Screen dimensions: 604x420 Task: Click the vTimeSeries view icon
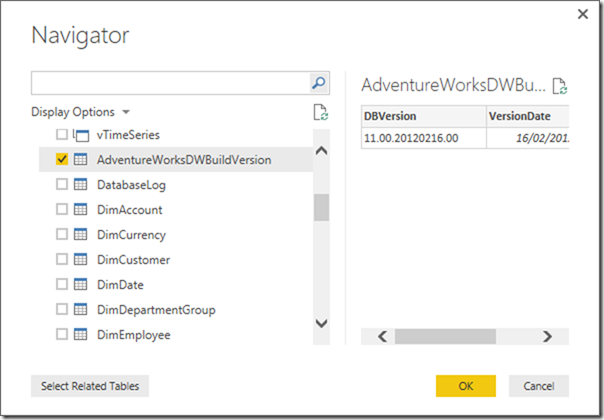pos(81,135)
